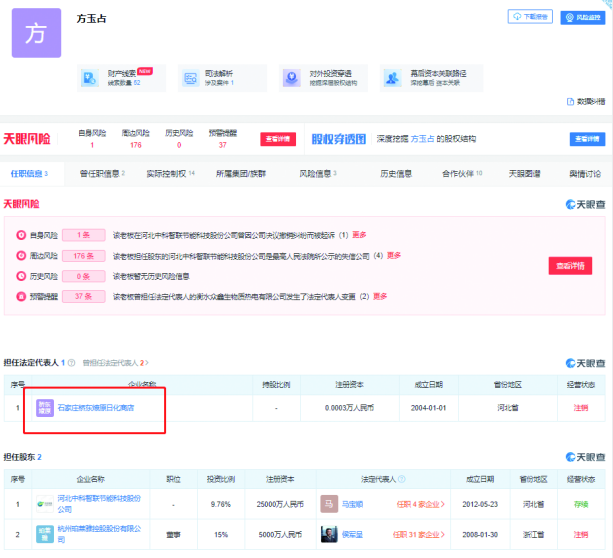Switch to 所属集团/族群 tab
The width and height of the screenshot is (613, 558).
click(241, 174)
